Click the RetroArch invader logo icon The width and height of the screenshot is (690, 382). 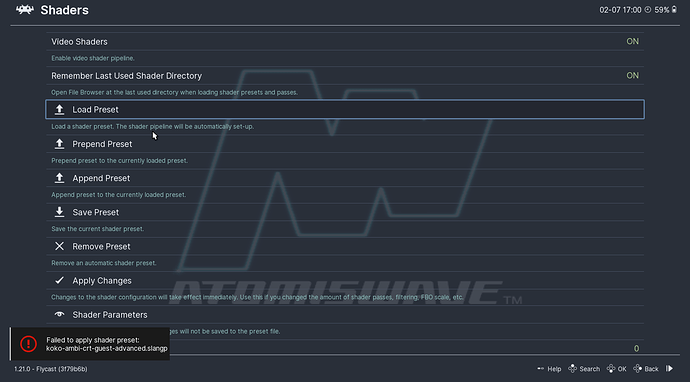click(25, 10)
